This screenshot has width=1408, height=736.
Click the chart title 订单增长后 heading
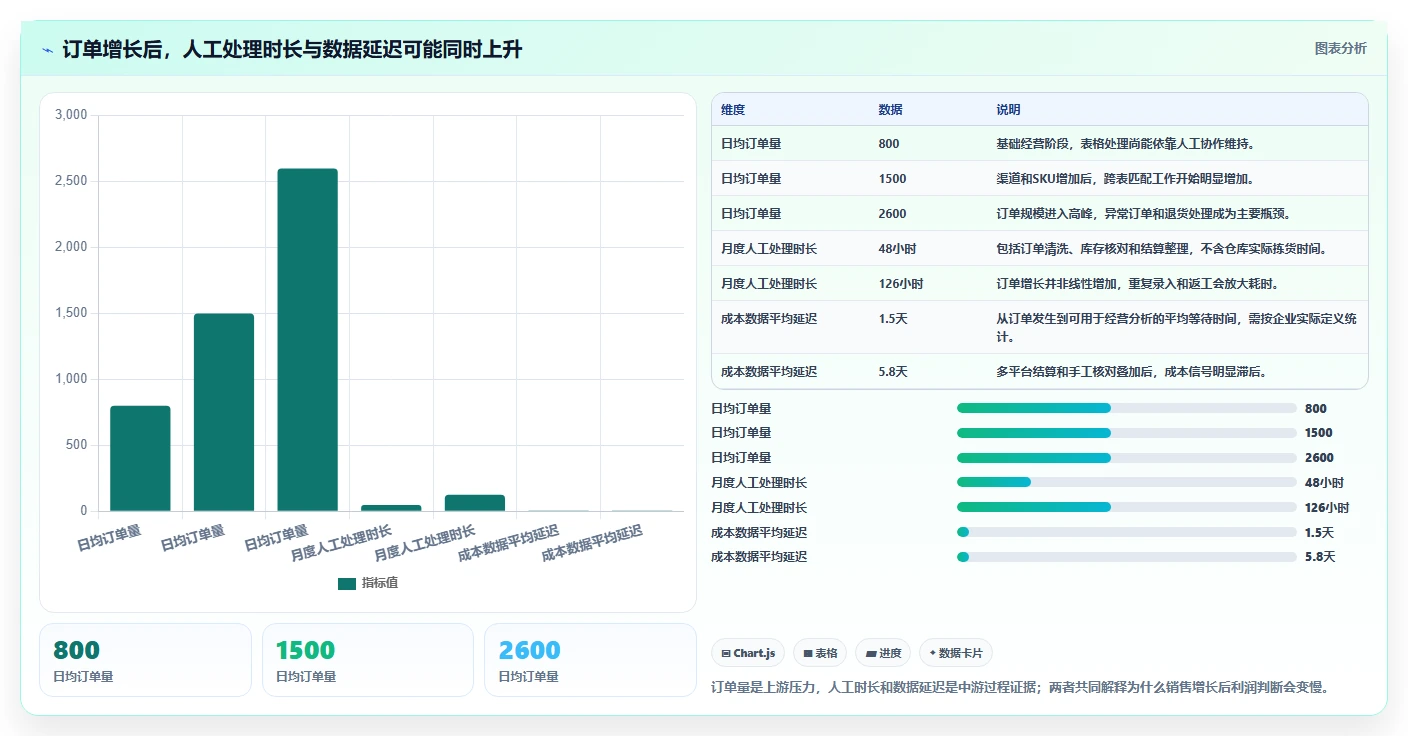click(292, 50)
